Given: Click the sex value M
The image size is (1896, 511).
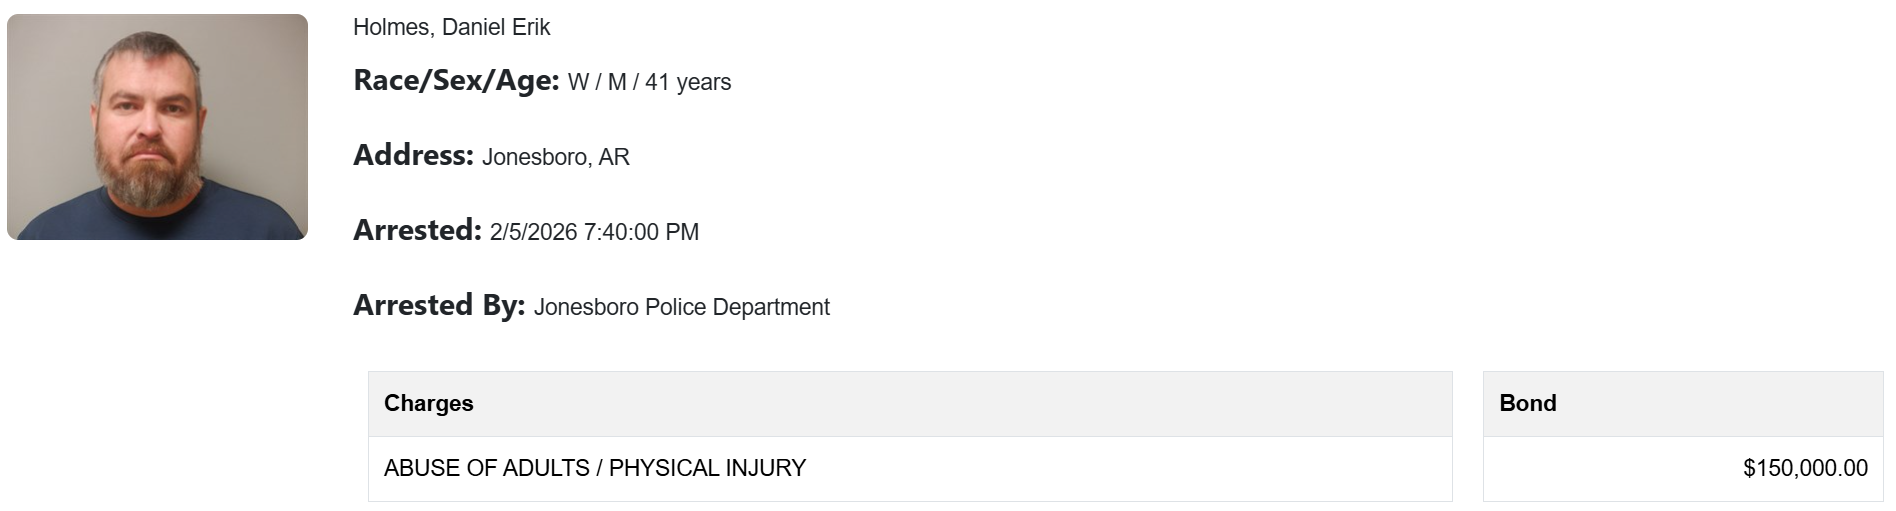Looking at the screenshot, I should [617, 82].
